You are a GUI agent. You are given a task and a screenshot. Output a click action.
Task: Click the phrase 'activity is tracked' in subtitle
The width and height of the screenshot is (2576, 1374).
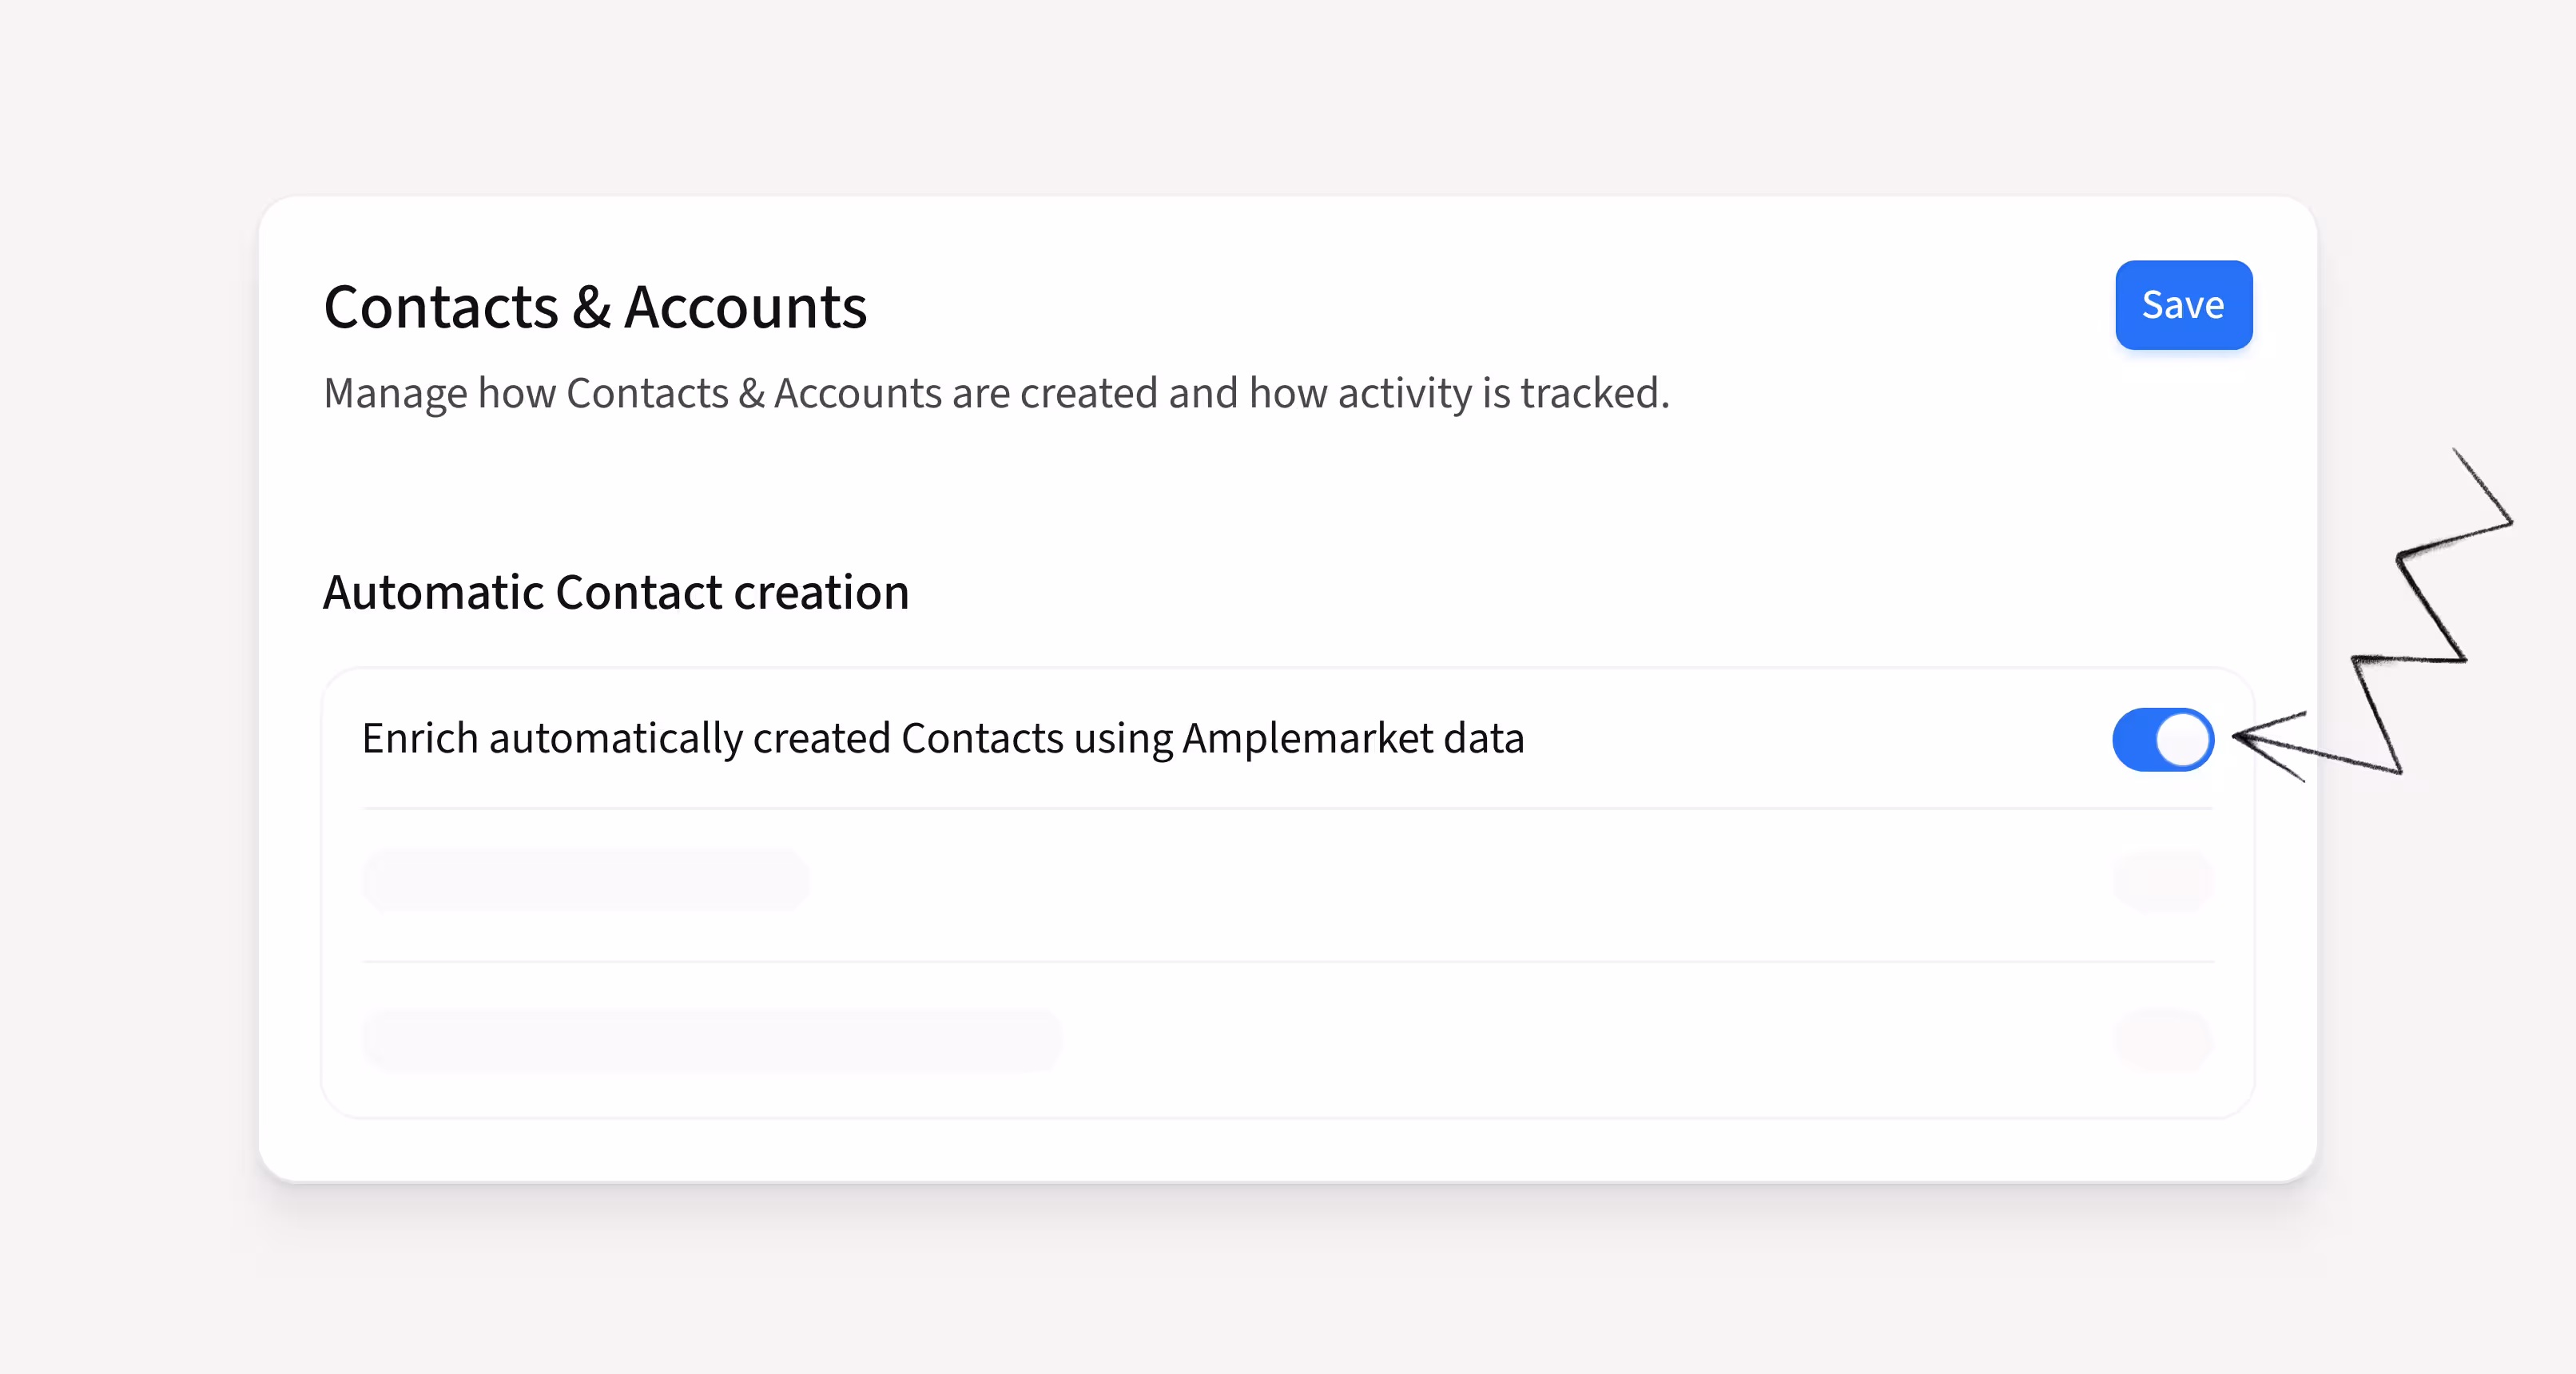(1503, 393)
